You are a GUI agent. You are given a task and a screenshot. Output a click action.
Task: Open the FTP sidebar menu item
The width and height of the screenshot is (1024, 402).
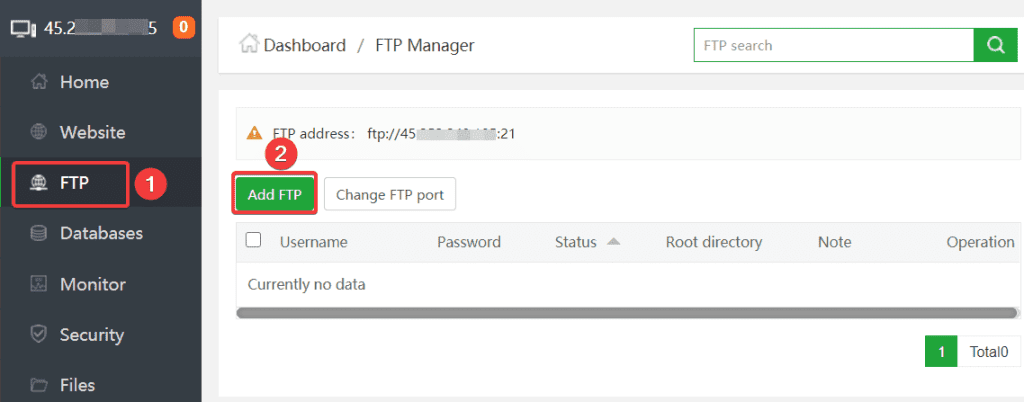73,183
